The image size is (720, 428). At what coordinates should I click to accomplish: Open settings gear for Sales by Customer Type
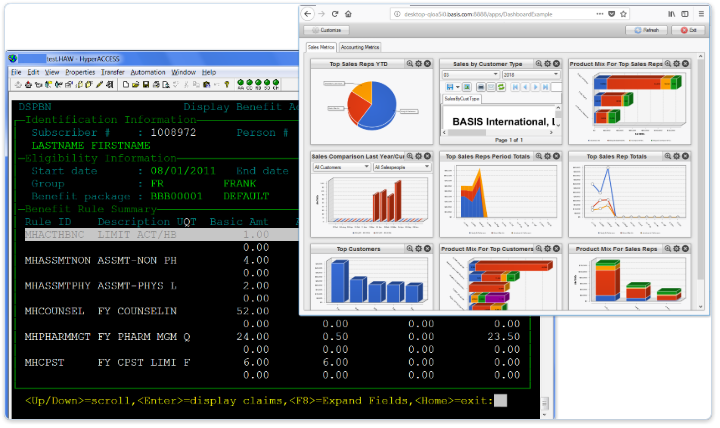click(x=547, y=63)
